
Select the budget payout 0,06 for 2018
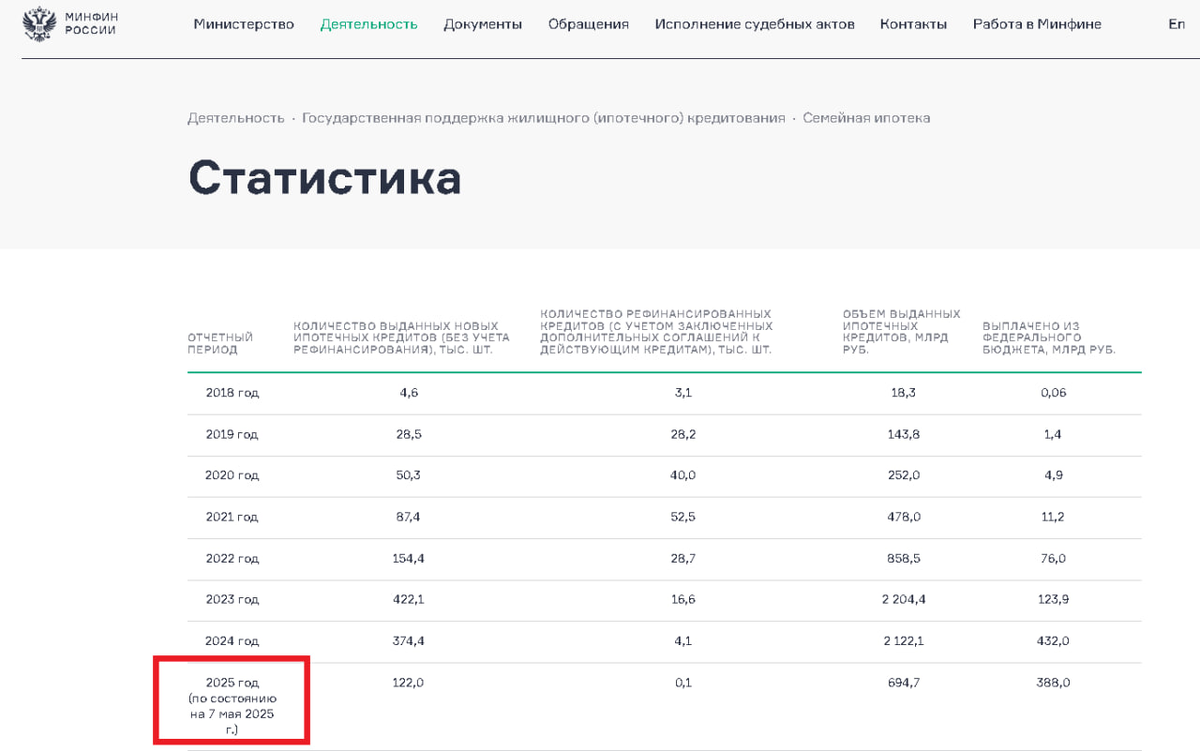[x=1053, y=393]
